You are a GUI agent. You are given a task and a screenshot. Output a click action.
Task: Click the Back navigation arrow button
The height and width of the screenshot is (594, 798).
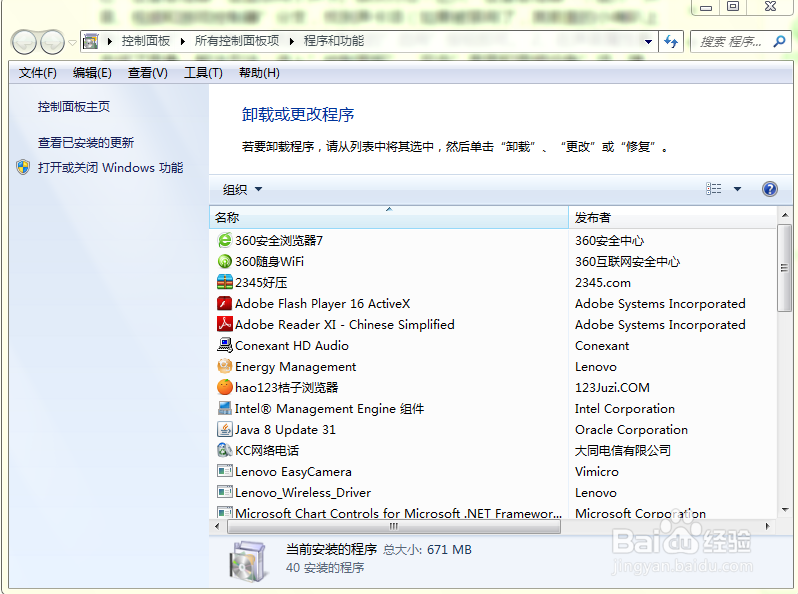pos(23,42)
